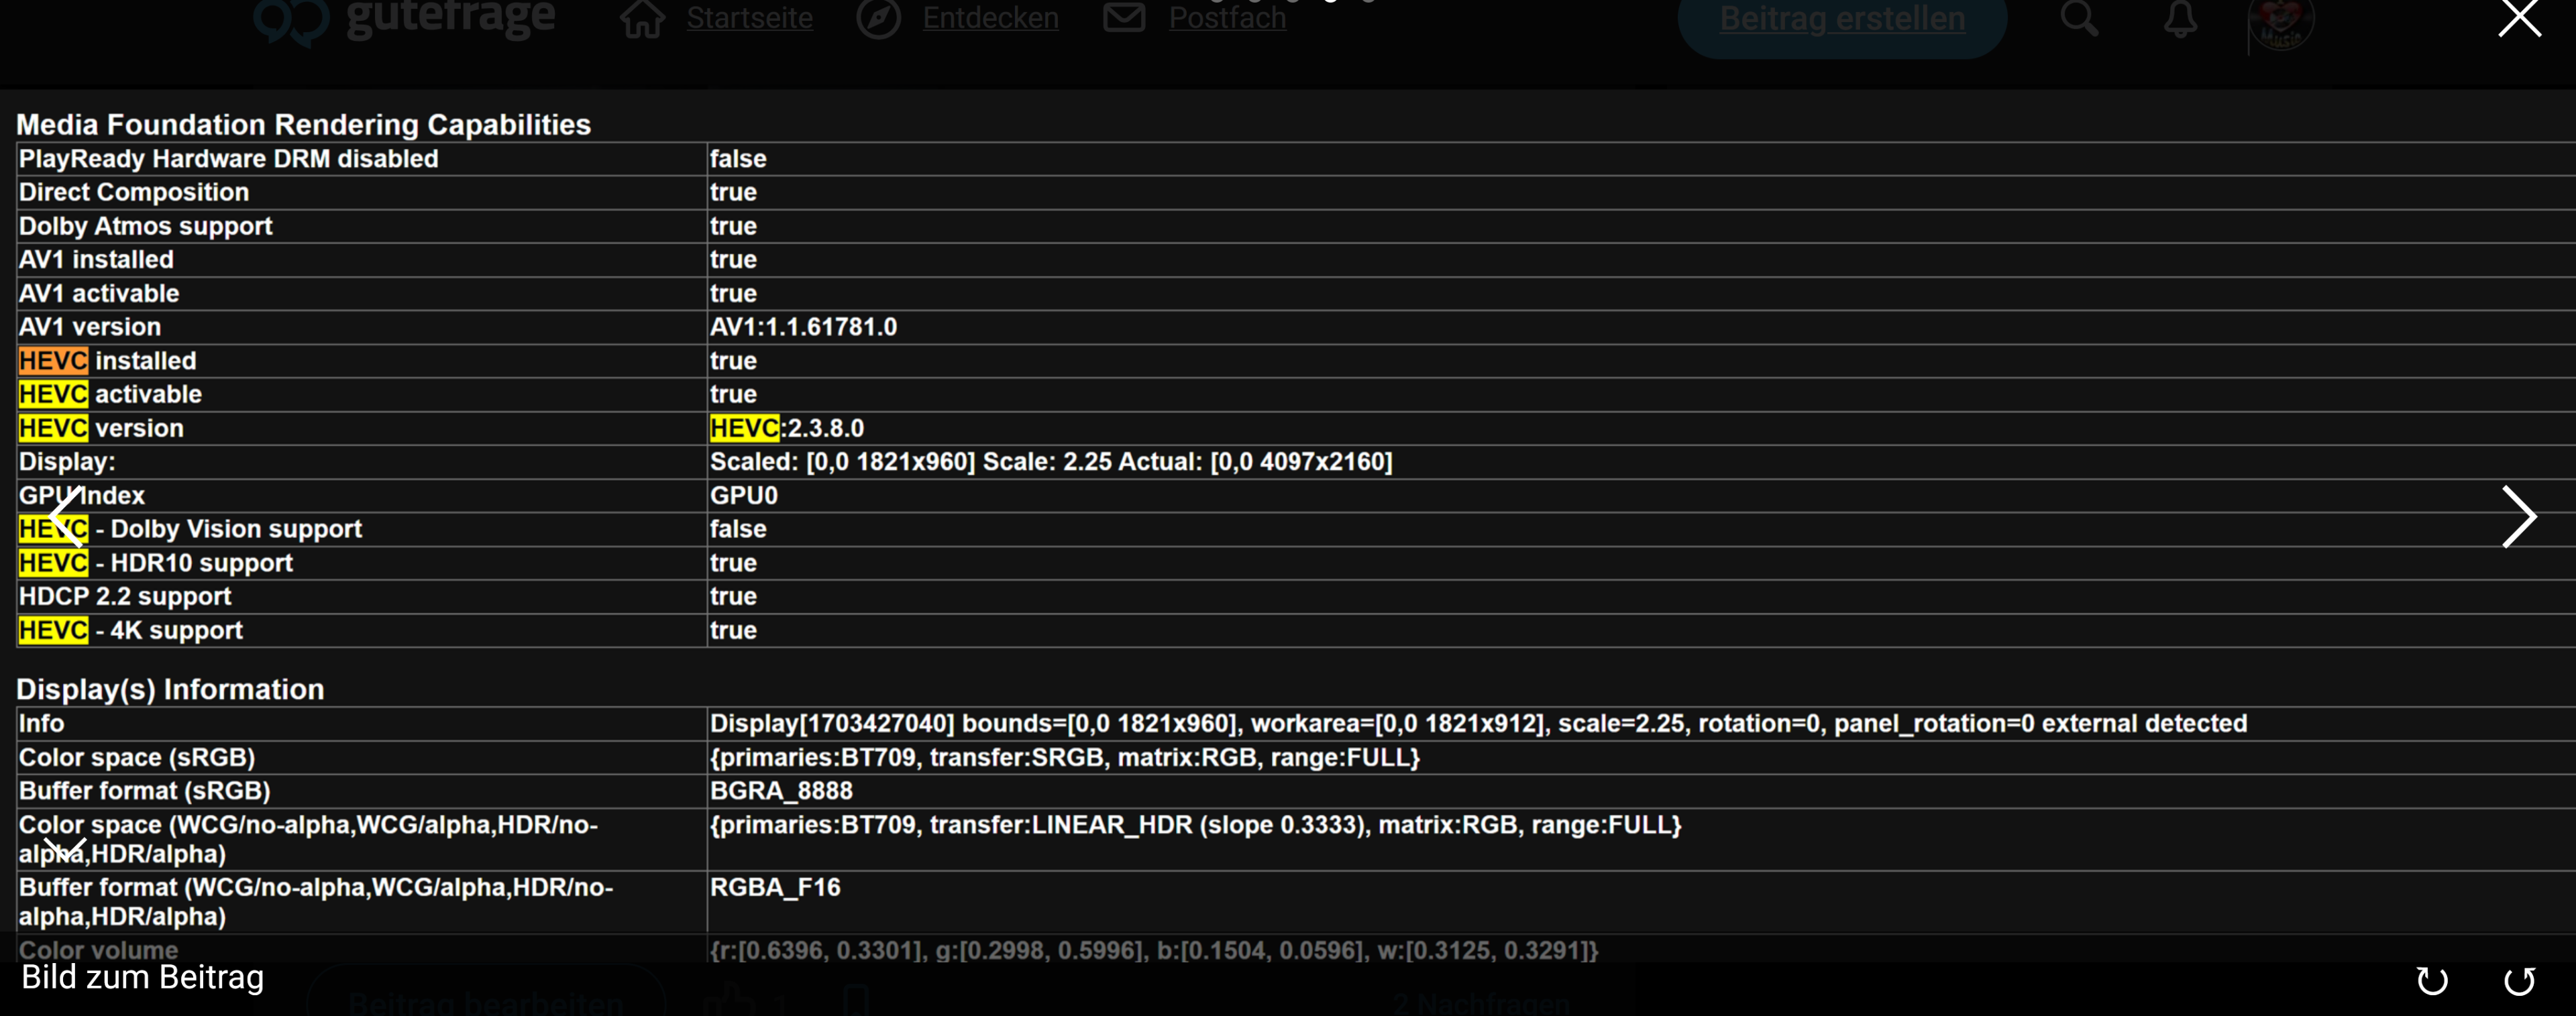
Task: Click the compass icon beside Entdecken
Action: pyautogui.click(x=878, y=18)
